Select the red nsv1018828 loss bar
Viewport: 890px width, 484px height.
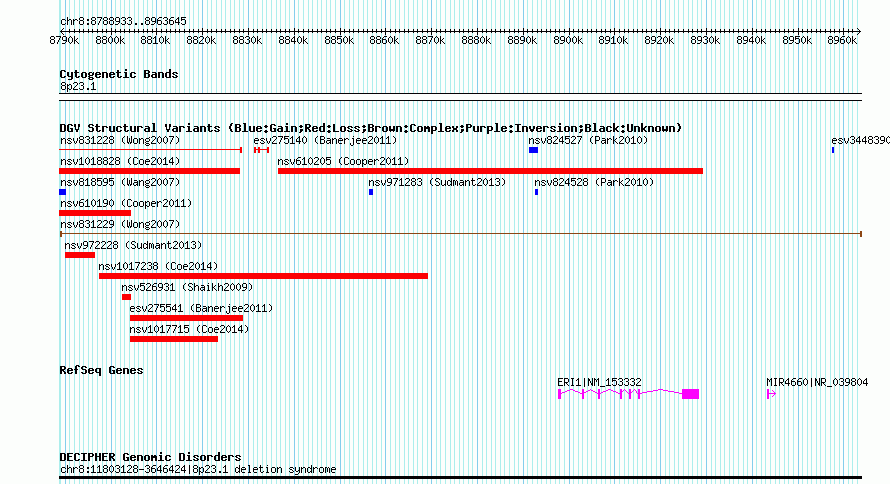(149, 171)
